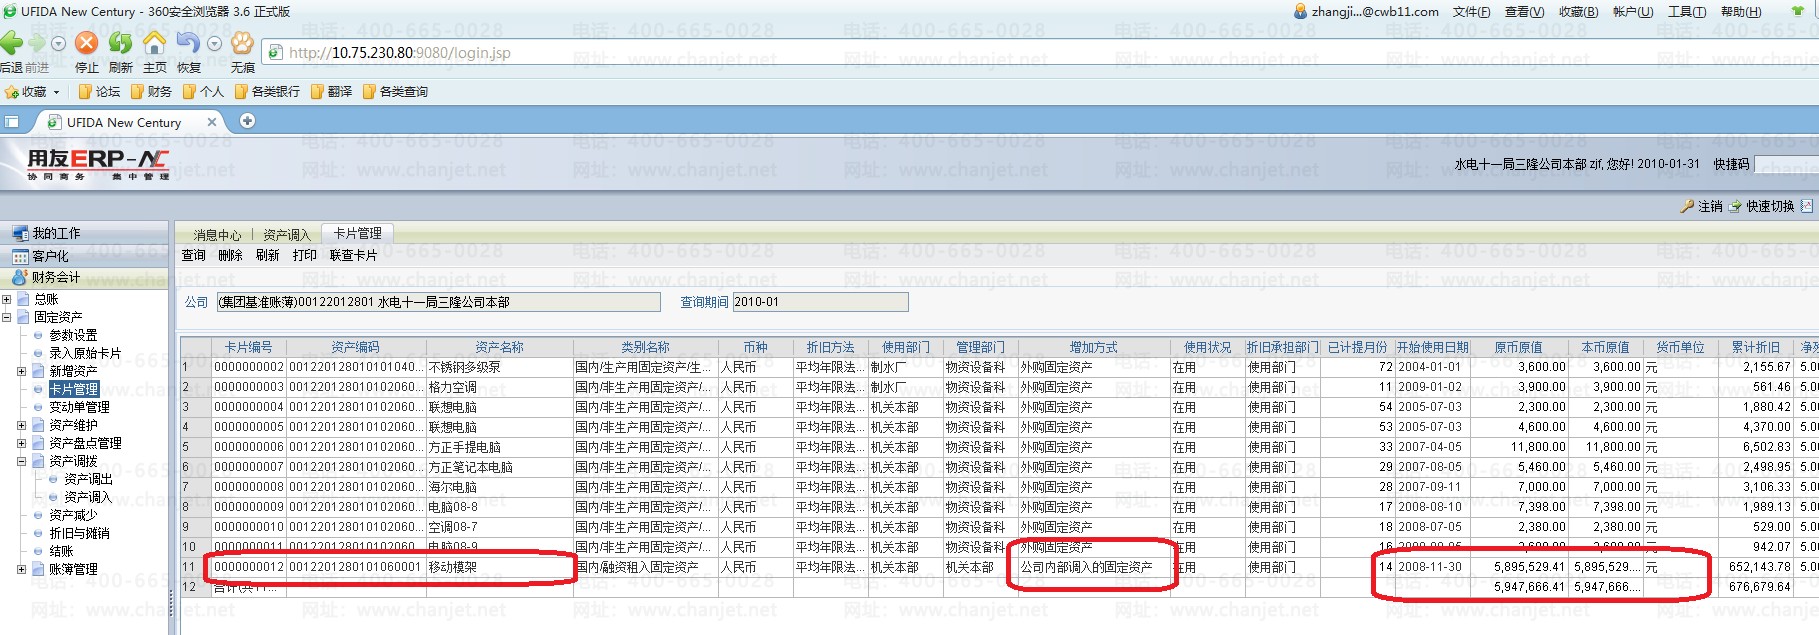The height and width of the screenshot is (635, 1819).
Task: Add a new browser tab
Action: [247, 121]
